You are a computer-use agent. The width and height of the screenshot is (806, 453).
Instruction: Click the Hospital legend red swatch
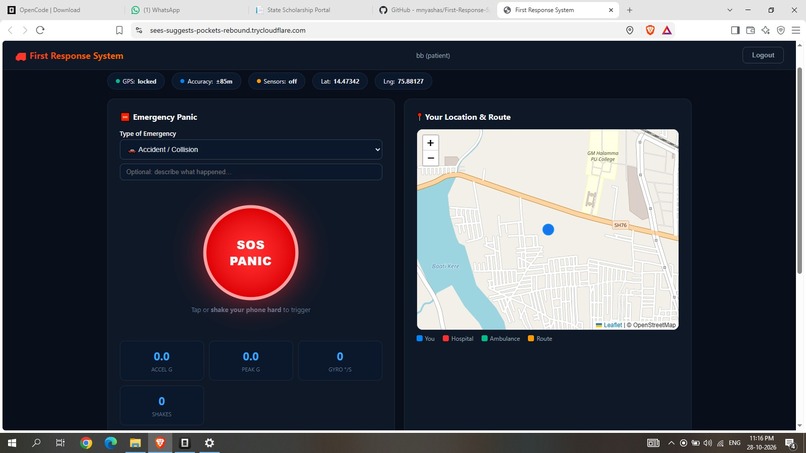click(446, 338)
